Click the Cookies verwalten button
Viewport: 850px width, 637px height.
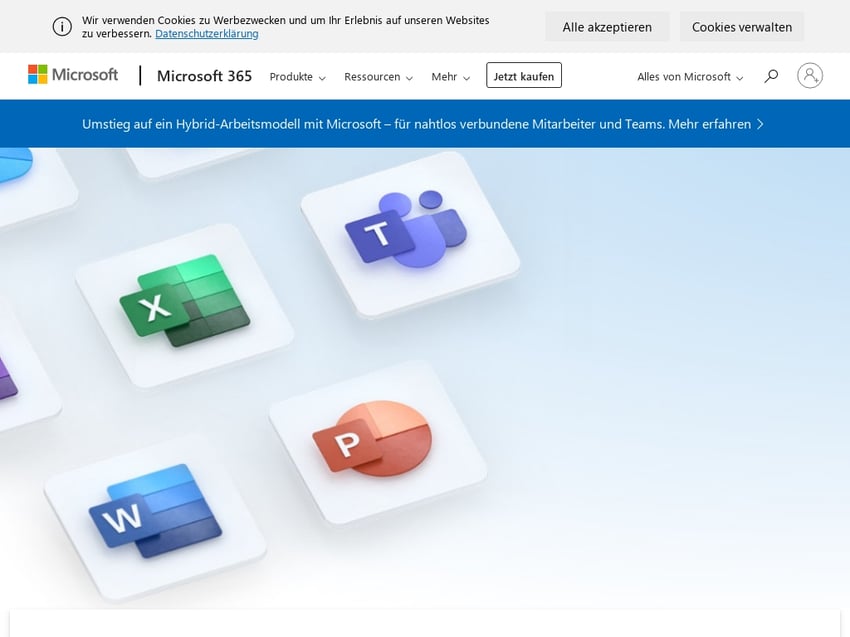(741, 27)
